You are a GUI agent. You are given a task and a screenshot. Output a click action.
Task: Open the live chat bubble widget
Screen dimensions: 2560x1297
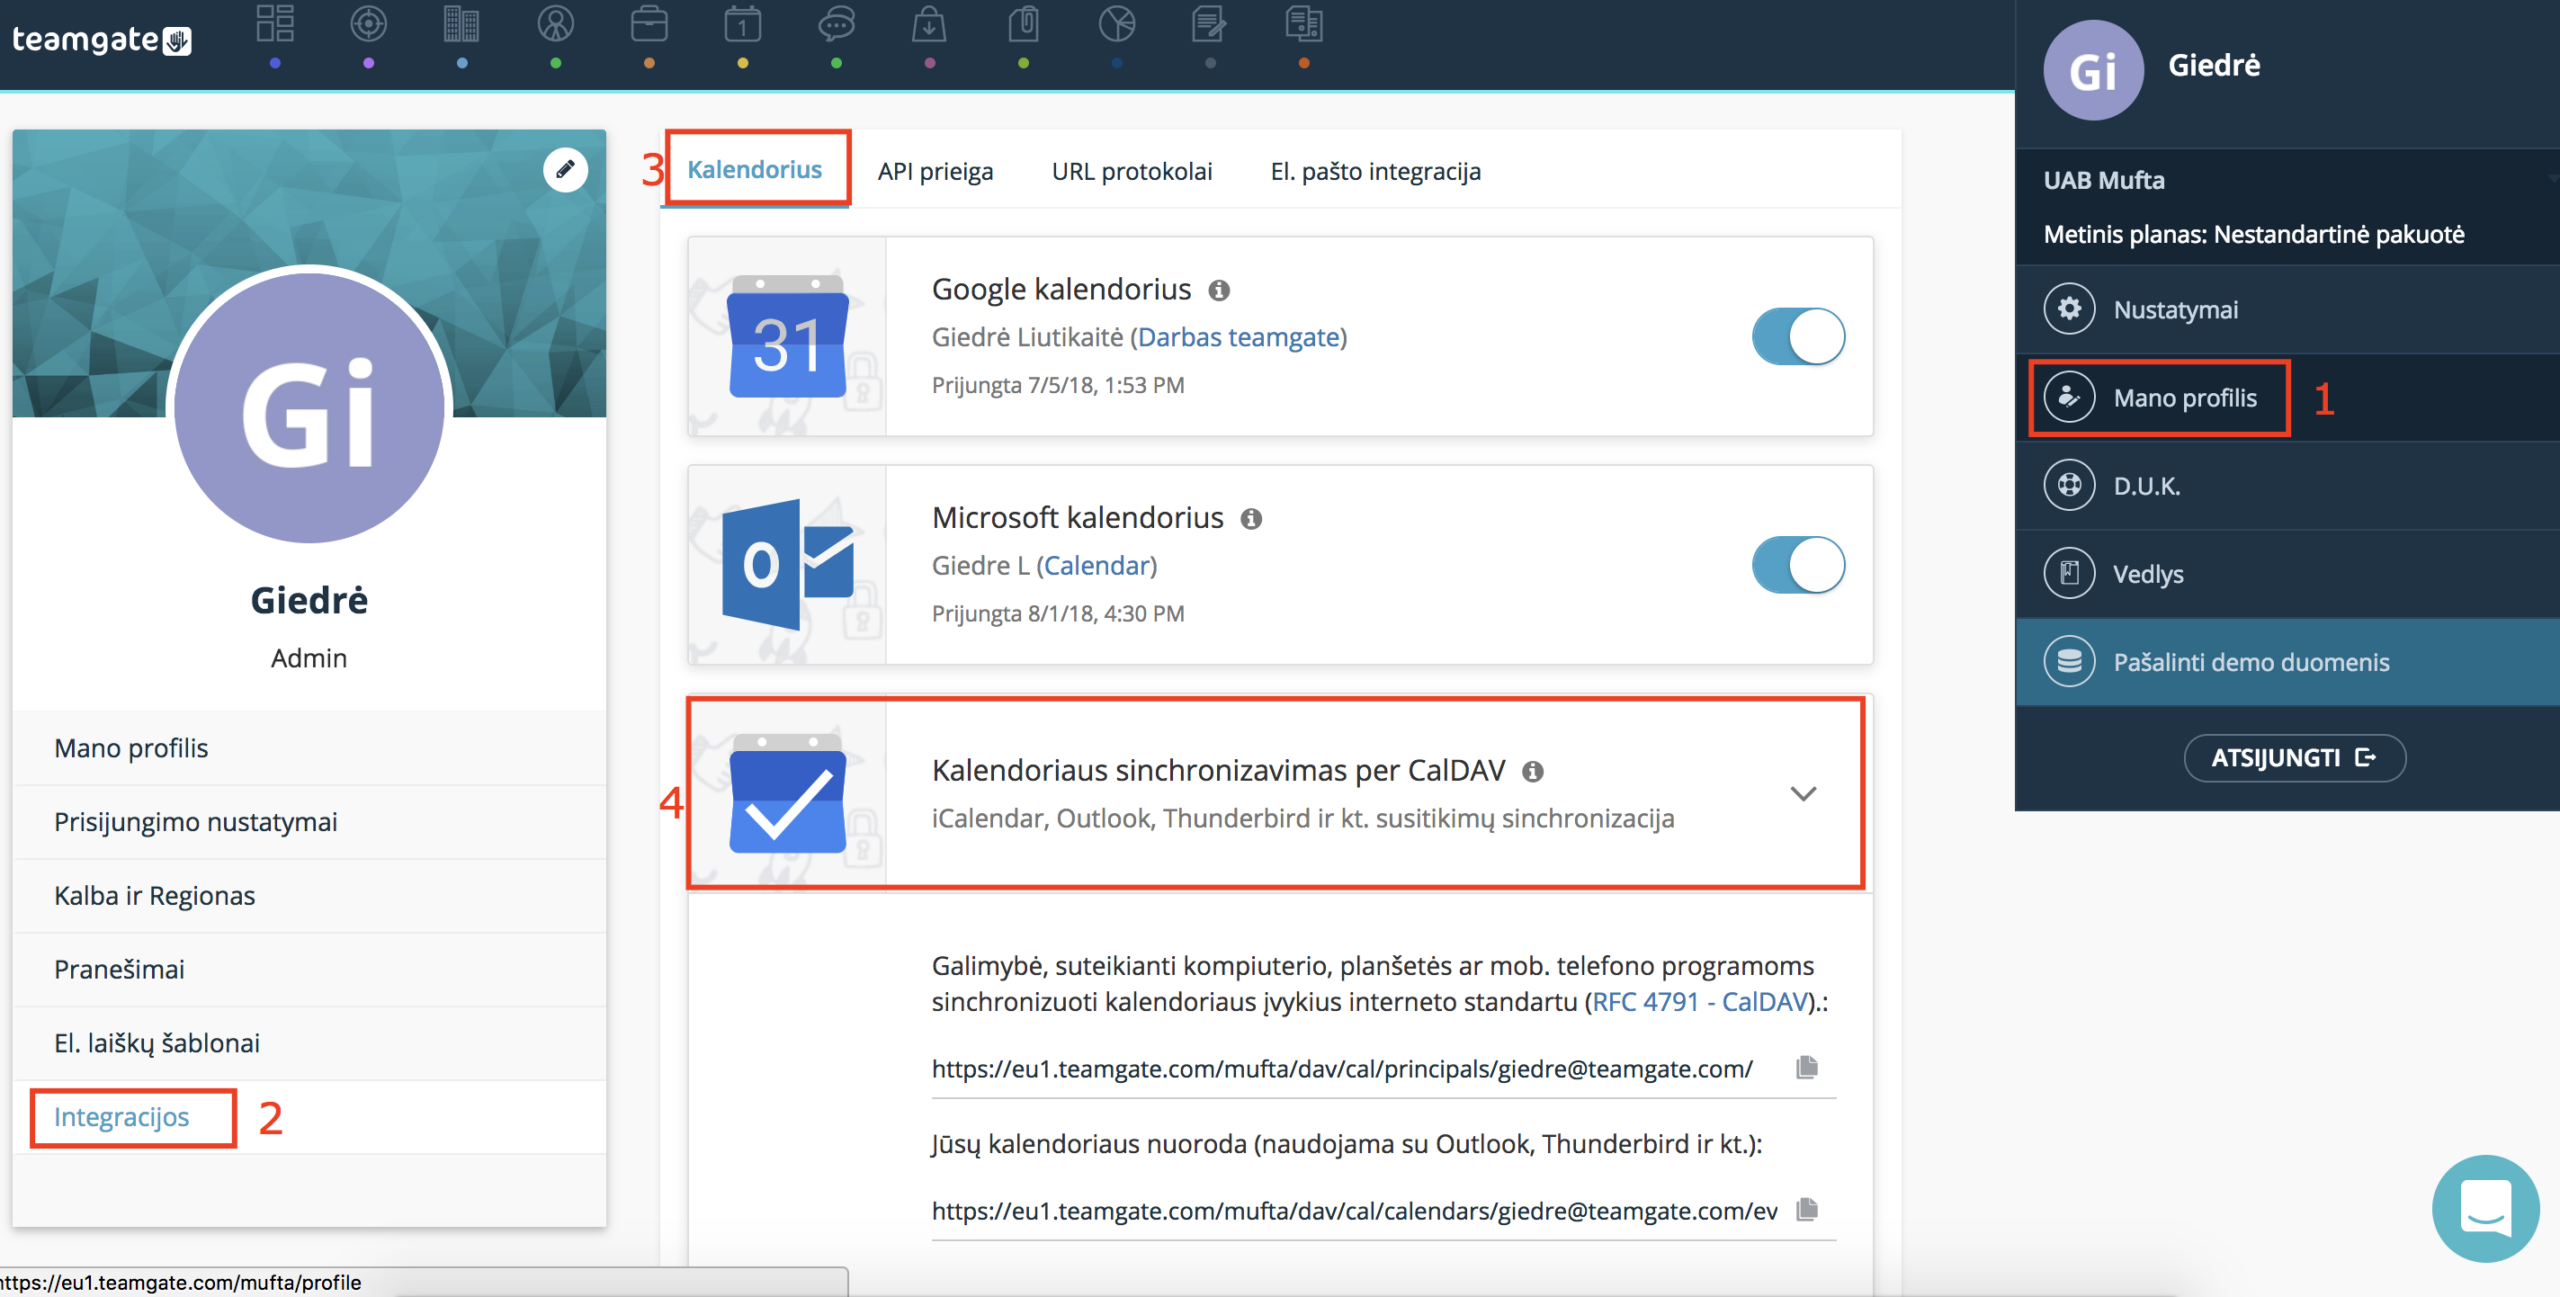pyautogui.click(x=2485, y=1208)
